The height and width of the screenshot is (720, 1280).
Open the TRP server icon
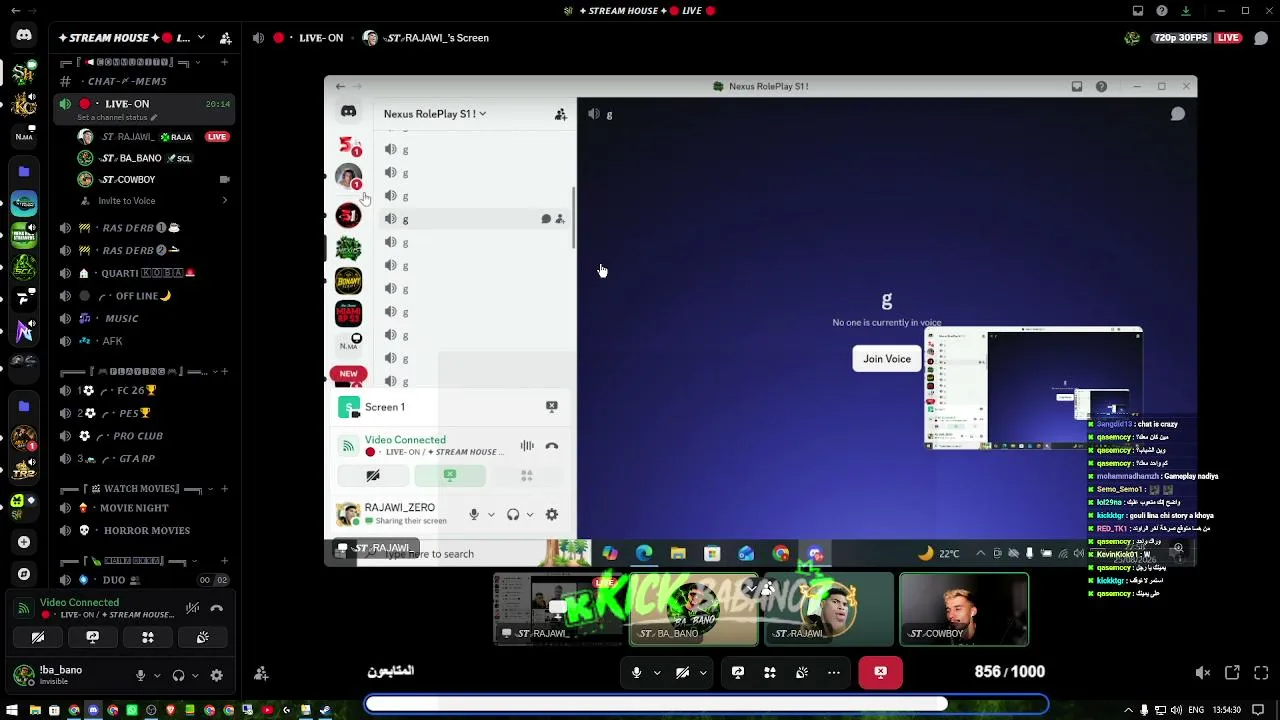pyautogui.click(x=24, y=471)
